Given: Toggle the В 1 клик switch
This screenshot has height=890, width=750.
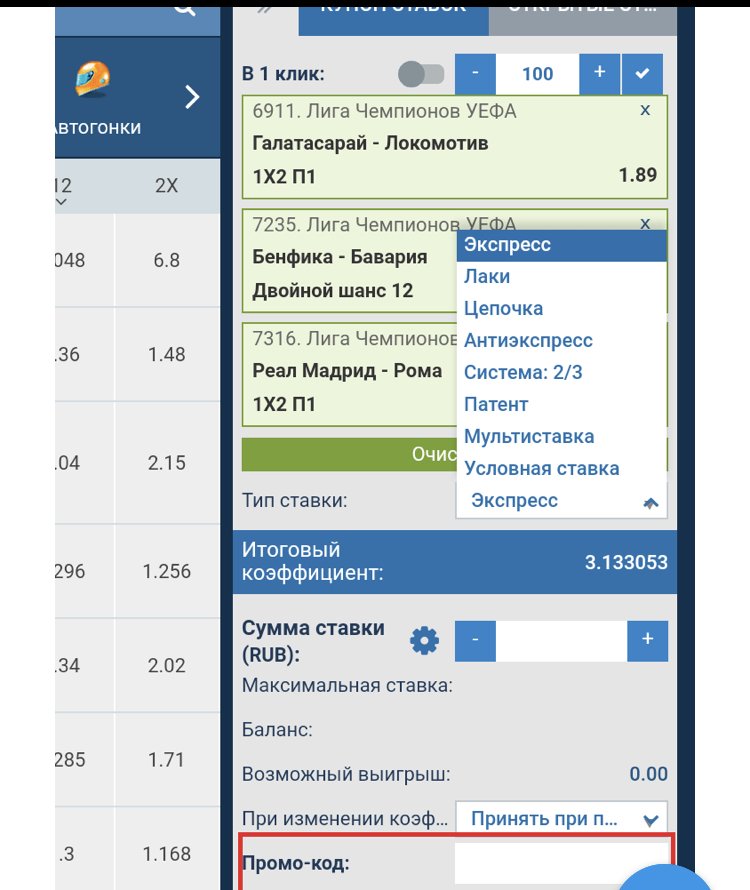Looking at the screenshot, I should coord(420,74).
